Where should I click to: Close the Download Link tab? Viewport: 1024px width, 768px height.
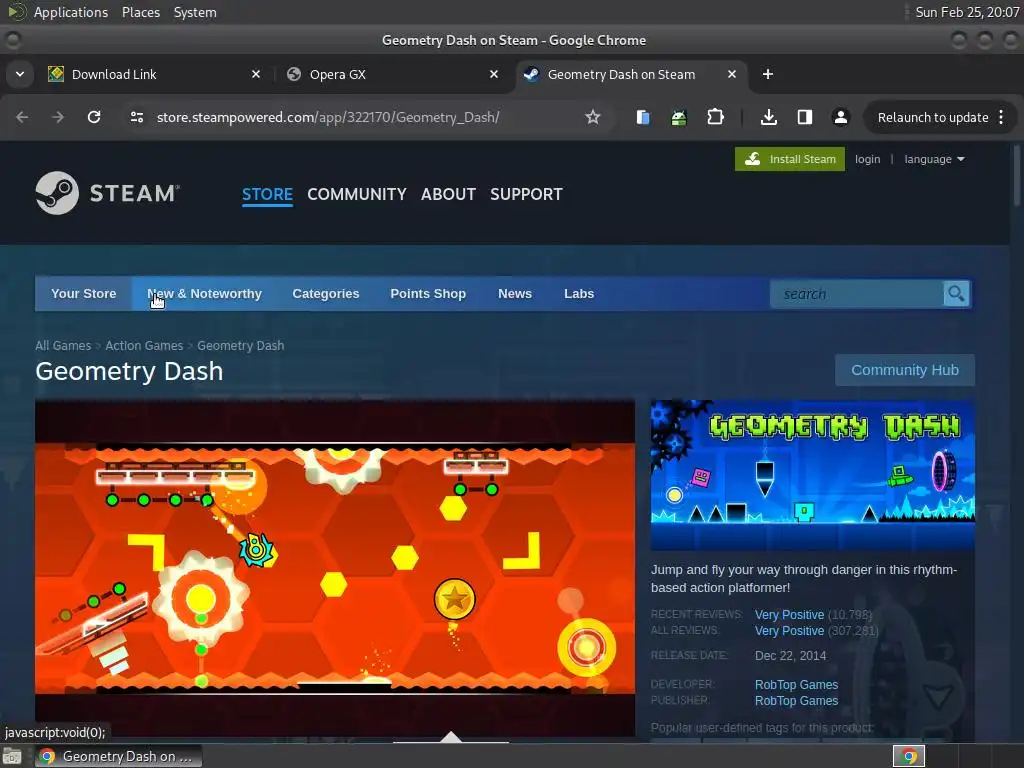(256, 74)
